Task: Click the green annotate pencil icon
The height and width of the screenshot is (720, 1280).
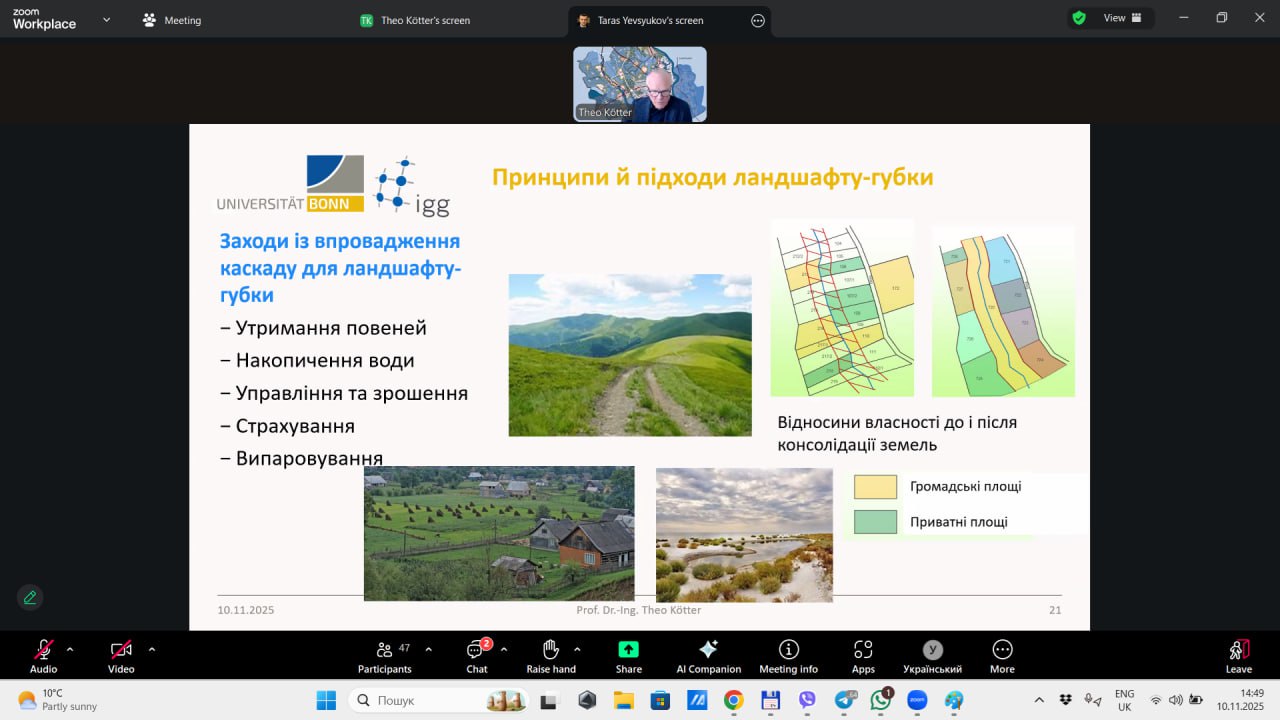Action: point(30,597)
